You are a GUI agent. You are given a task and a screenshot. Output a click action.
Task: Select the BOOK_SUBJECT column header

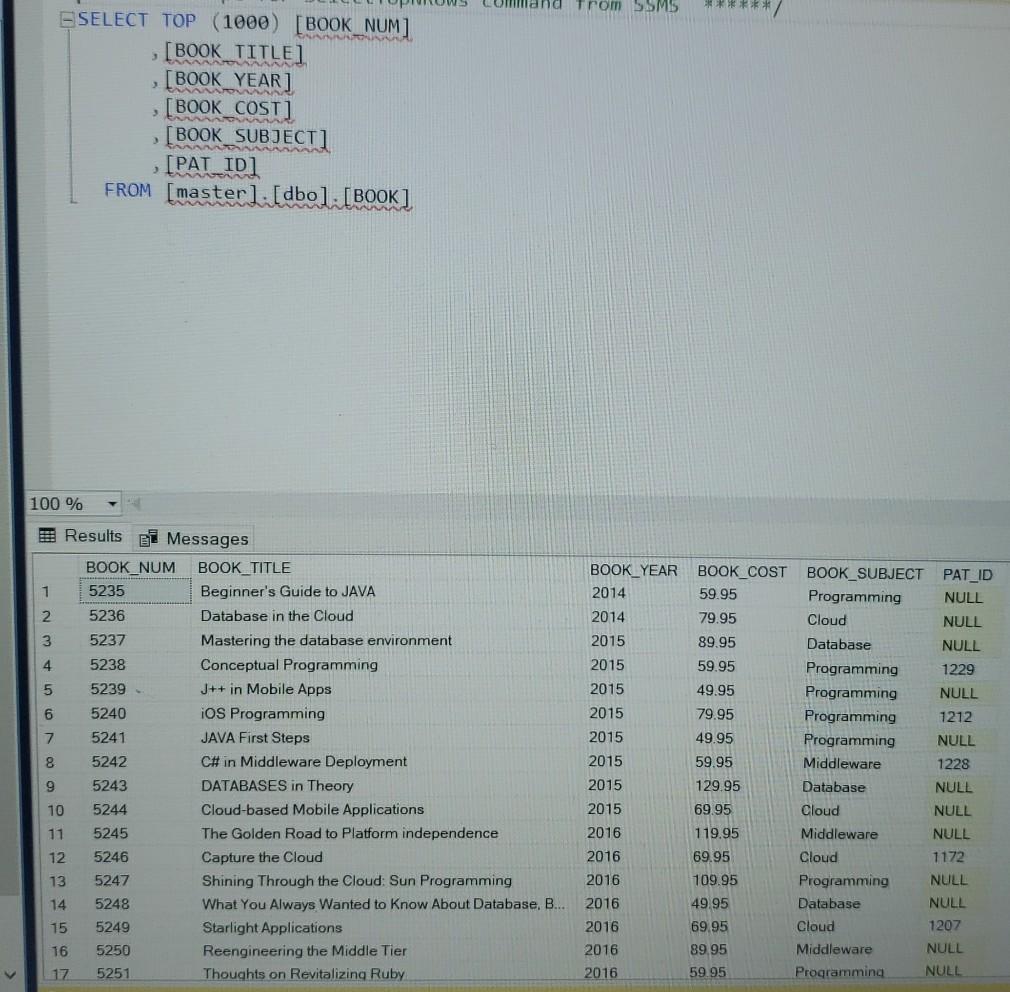(x=864, y=572)
